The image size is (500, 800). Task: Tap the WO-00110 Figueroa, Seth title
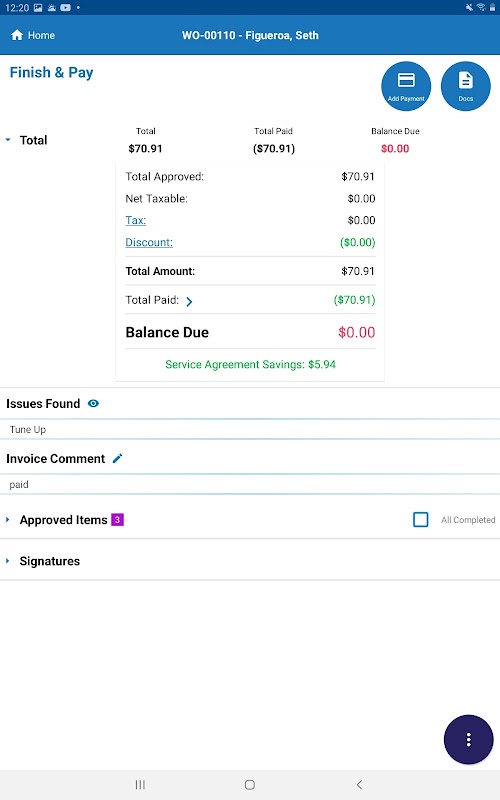pyautogui.click(x=250, y=35)
